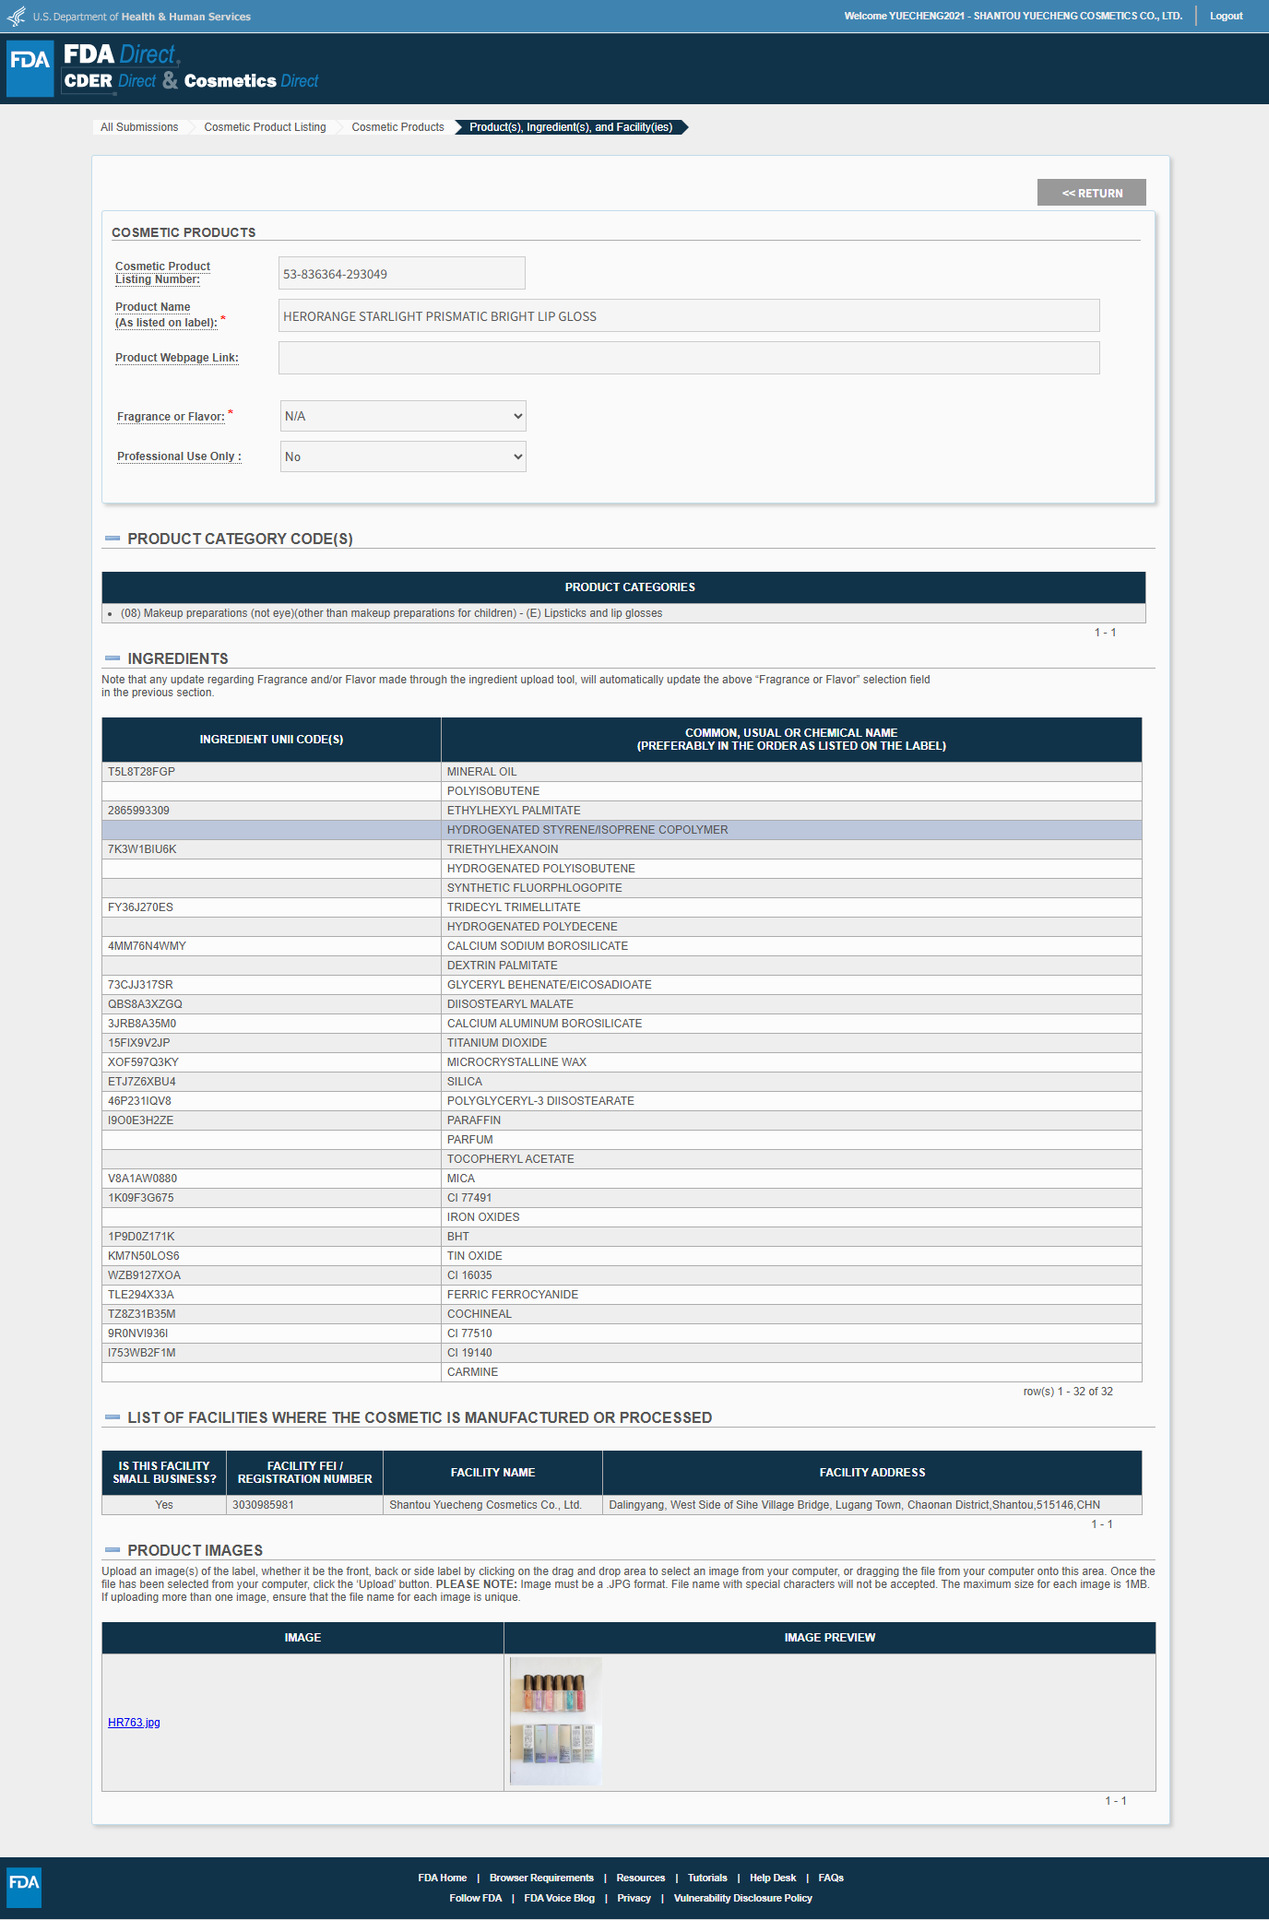Click the FDA logo in header
The width and height of the screenshot is (1269, 1920).
[x=30, y=68]
